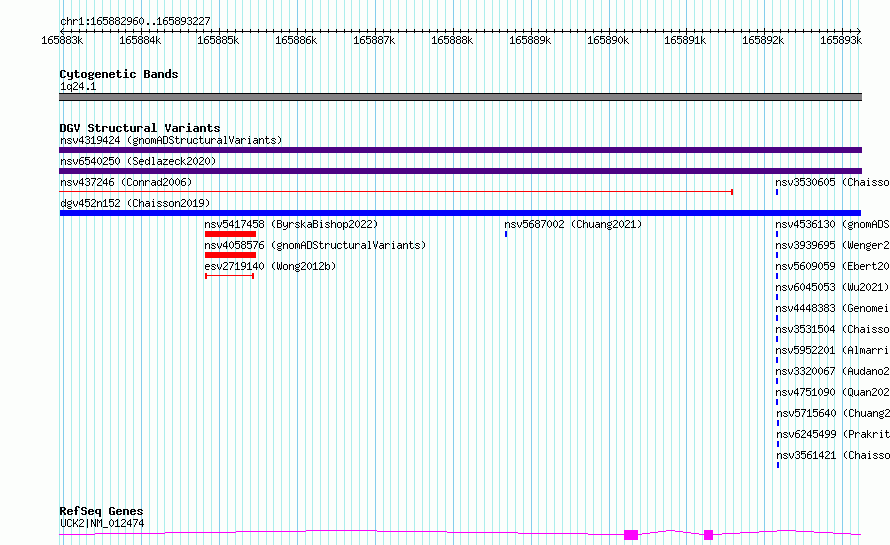Screen dimensions: 890x545
Task: Click the gray 1q24.1 cytogenetic band bar
Action: pyautogui.click(x=460, y=97)
